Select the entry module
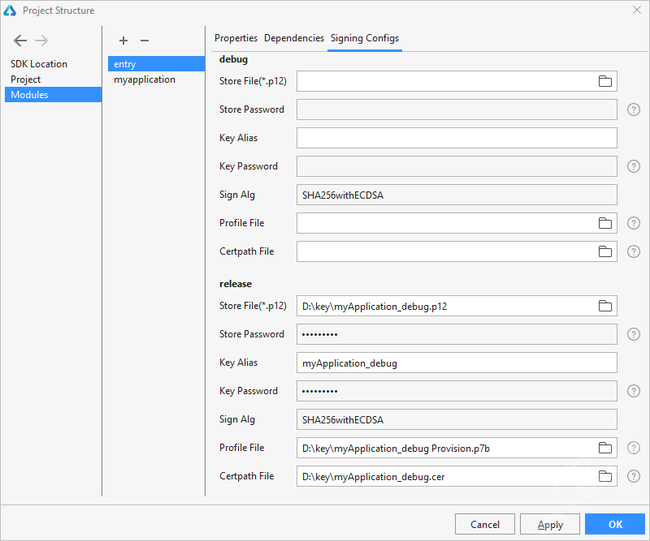This screenshot has height=541, width=650. click(x=156, y=64)
